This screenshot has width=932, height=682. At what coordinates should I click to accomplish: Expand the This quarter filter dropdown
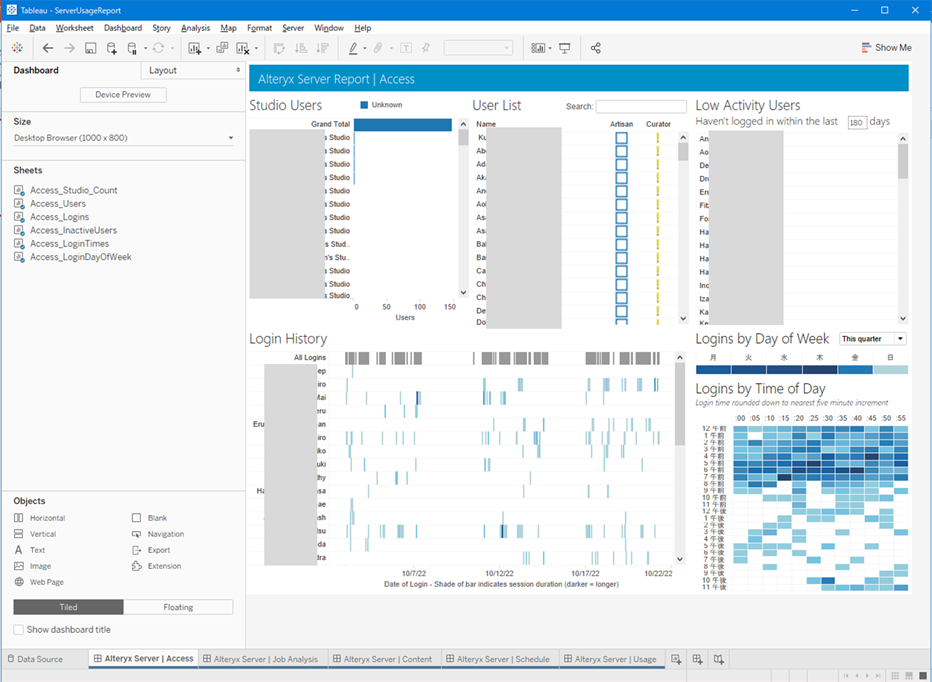(900, 340)
